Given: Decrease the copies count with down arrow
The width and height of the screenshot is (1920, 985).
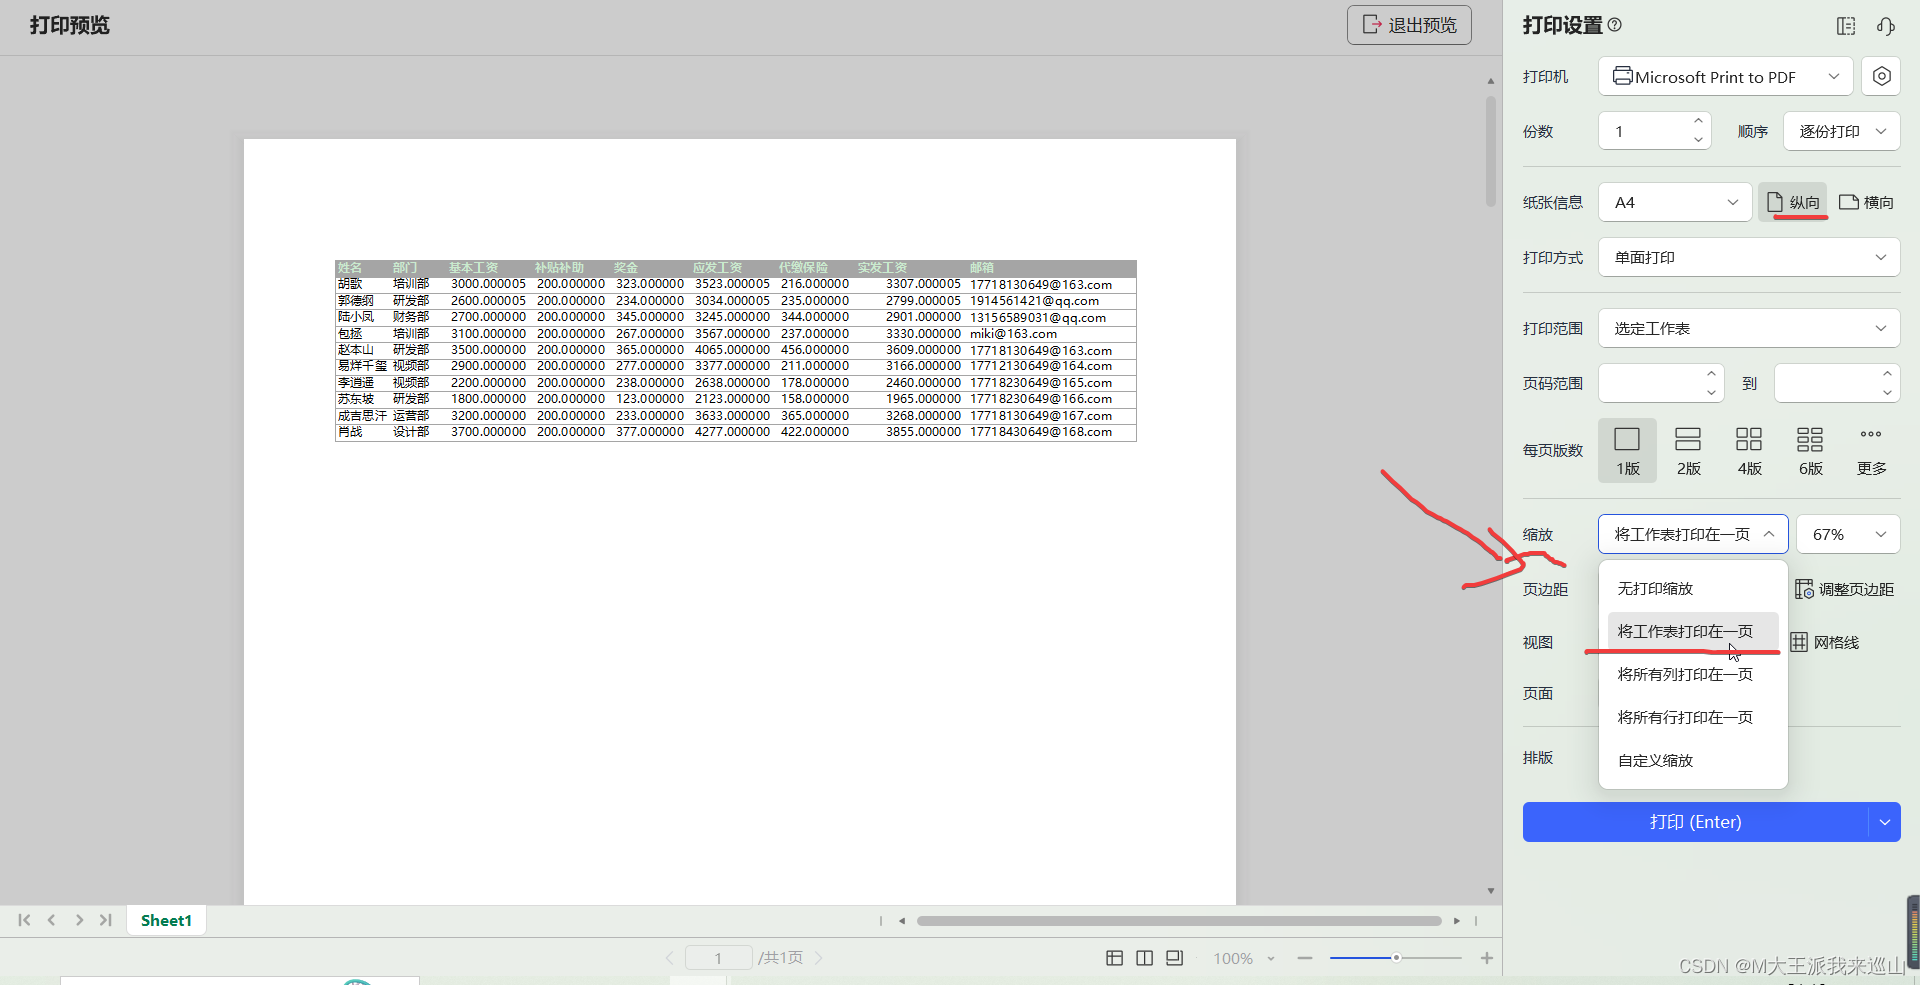Looking at the screenshot, I should pos(1698,140).
